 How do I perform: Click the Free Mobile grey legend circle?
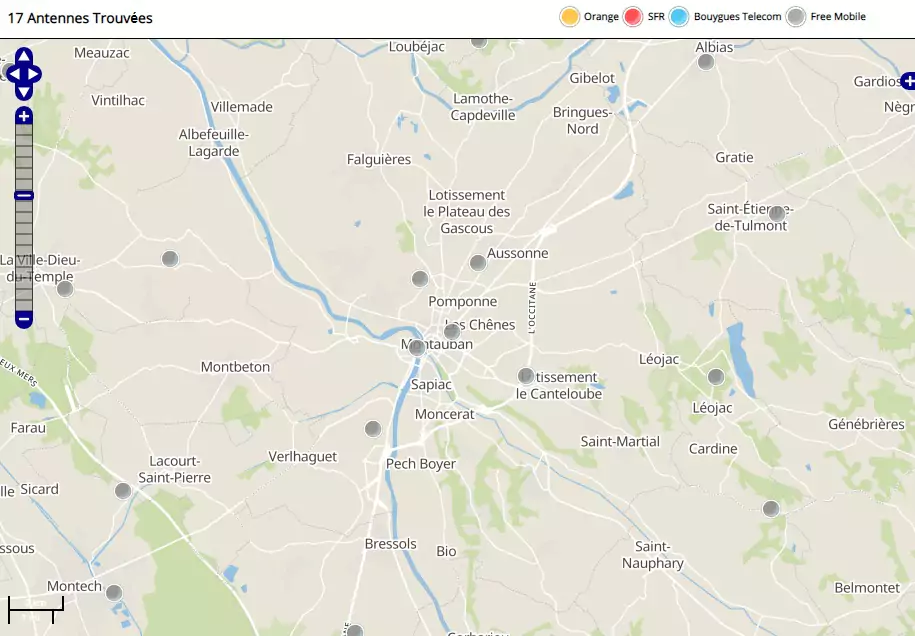tap(796, 17)
